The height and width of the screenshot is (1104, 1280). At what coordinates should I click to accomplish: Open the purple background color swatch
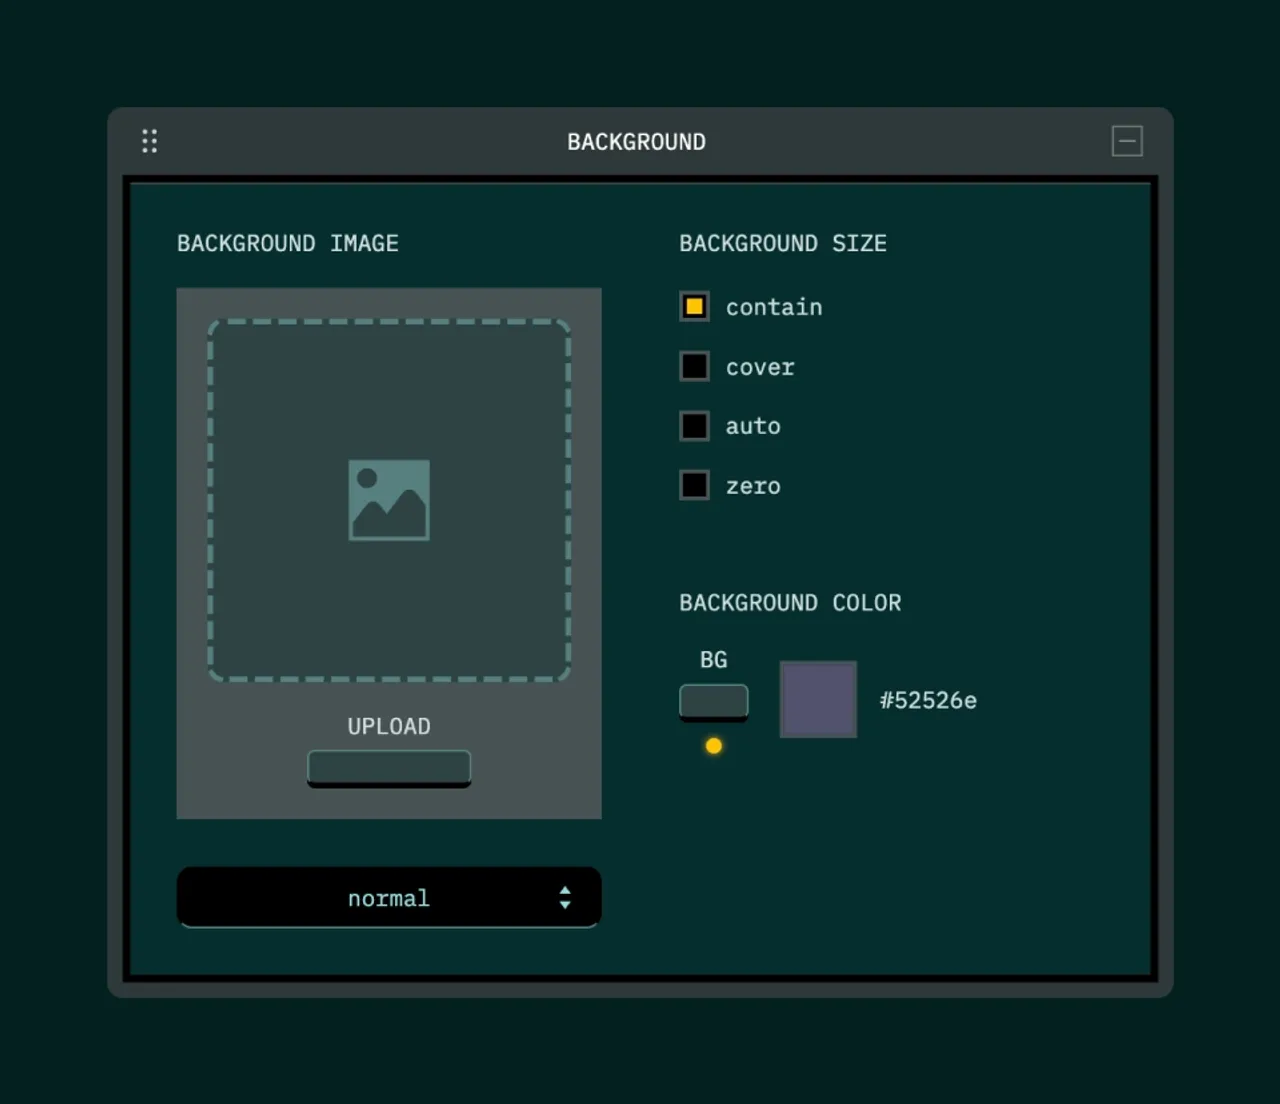[x=818, y=700]
